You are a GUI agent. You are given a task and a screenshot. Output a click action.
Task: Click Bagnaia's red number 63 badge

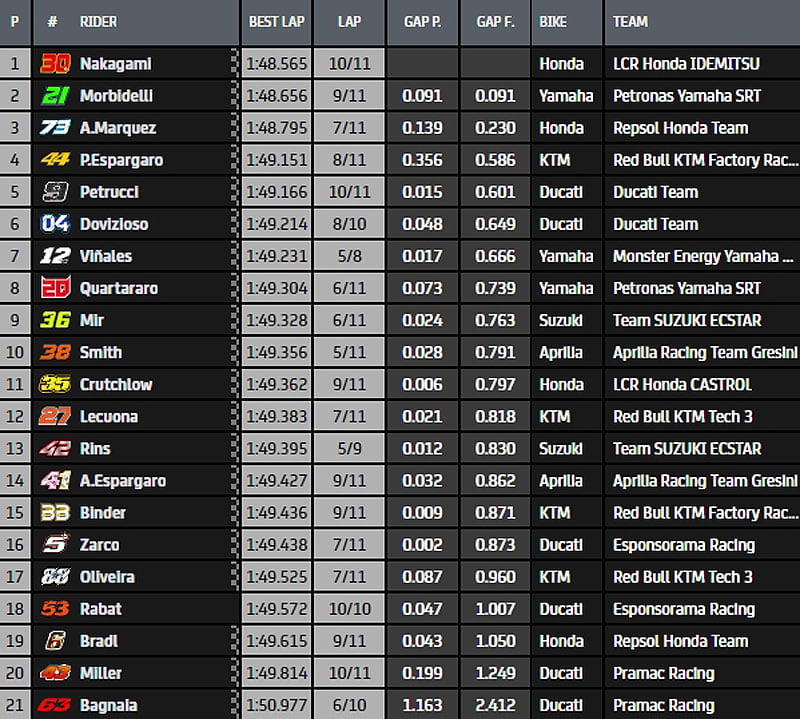pyautogui.click(x=55, y=705)
